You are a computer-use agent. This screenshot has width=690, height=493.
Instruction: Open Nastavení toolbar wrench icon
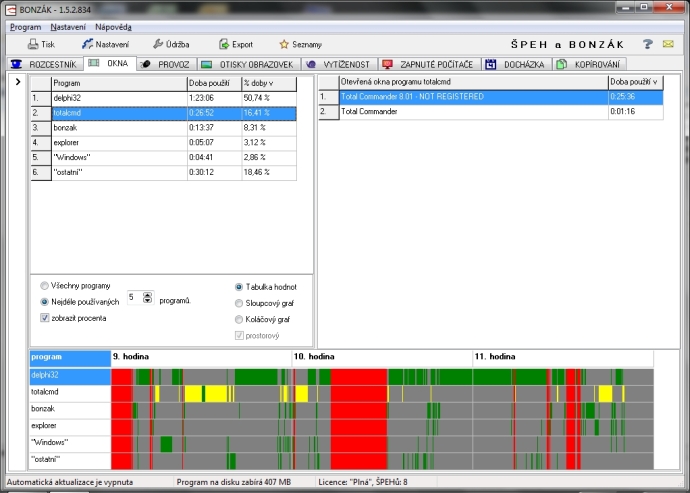(x=87, y=44)
